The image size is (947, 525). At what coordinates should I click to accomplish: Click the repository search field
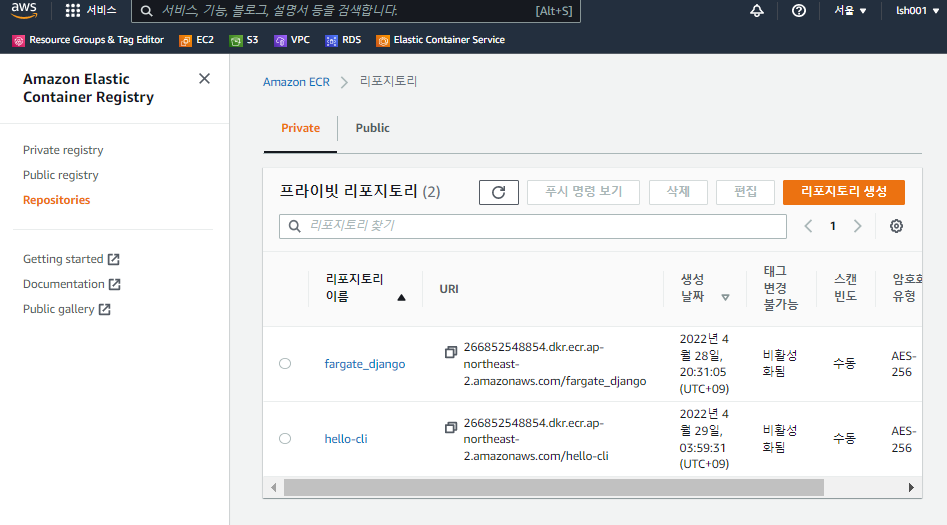533,226
